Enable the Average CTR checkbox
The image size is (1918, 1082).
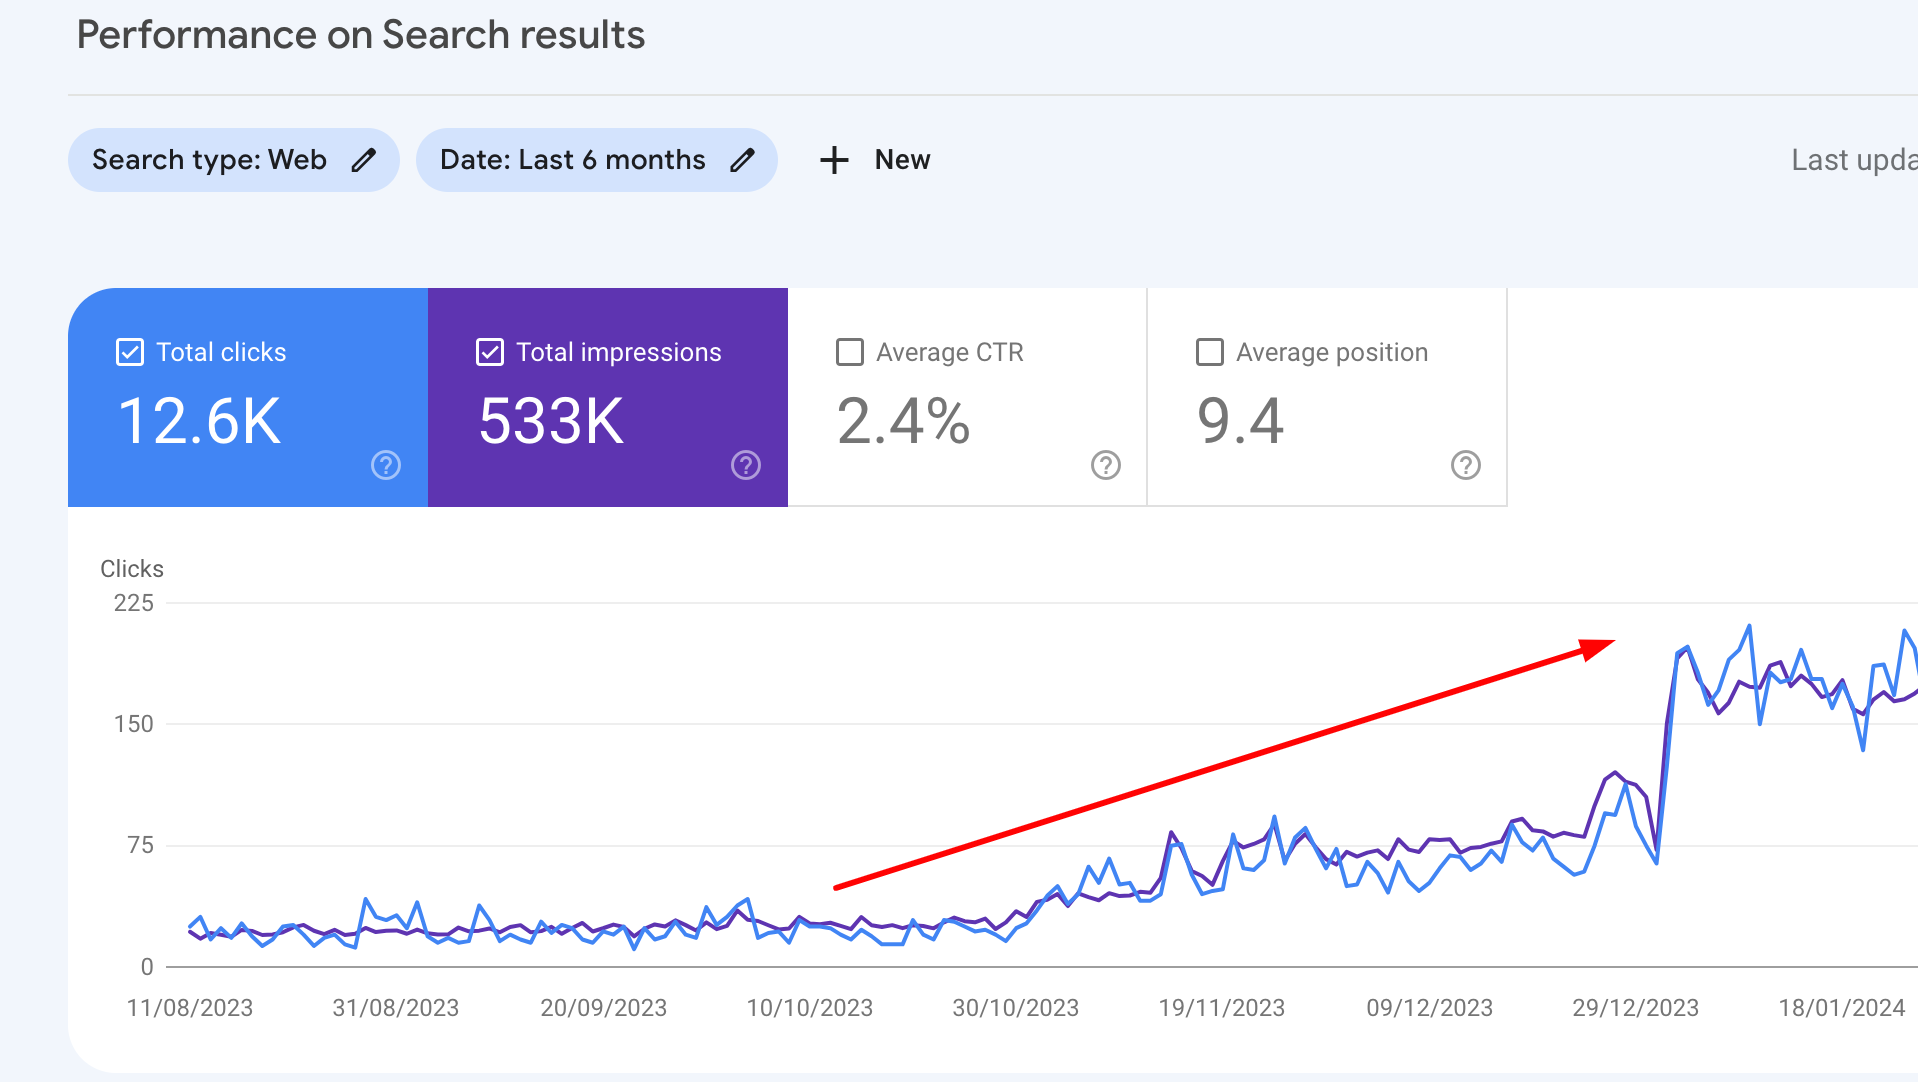coord(849,351)
